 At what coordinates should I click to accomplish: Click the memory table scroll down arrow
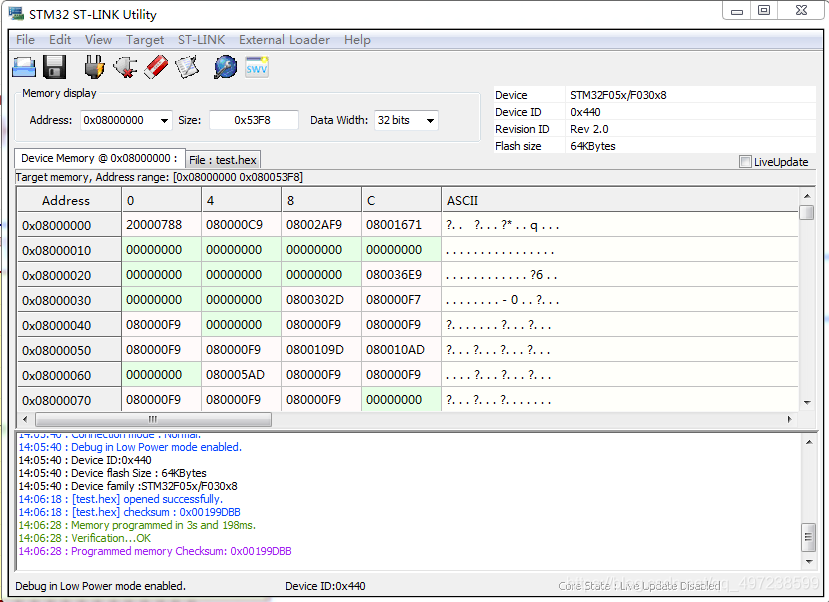(x=807, y=403)
